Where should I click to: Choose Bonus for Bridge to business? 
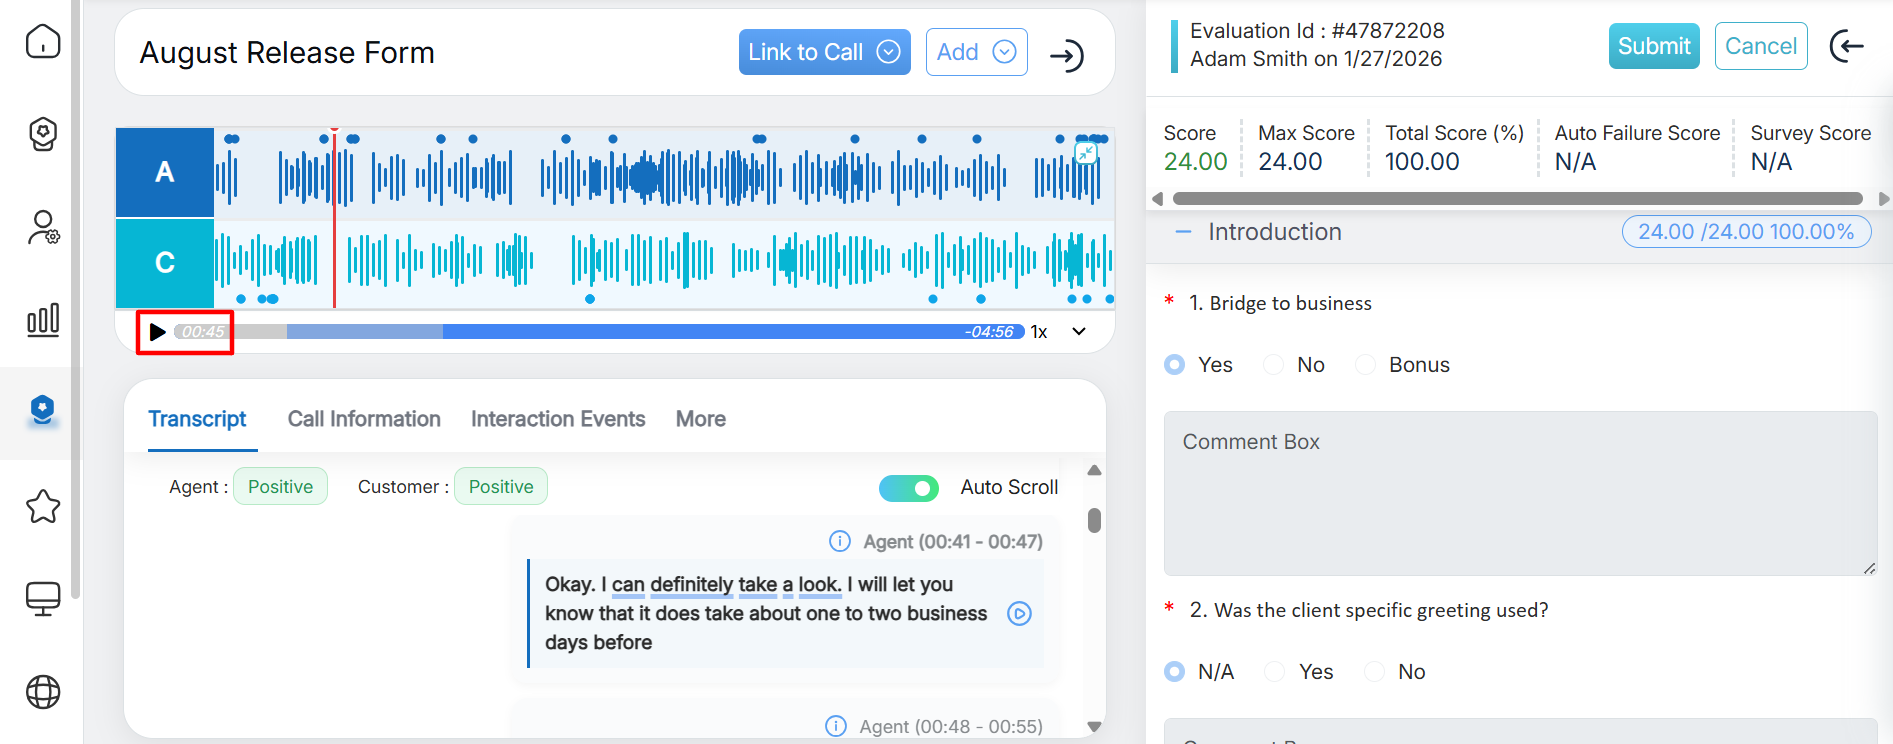pos(1366,365)
